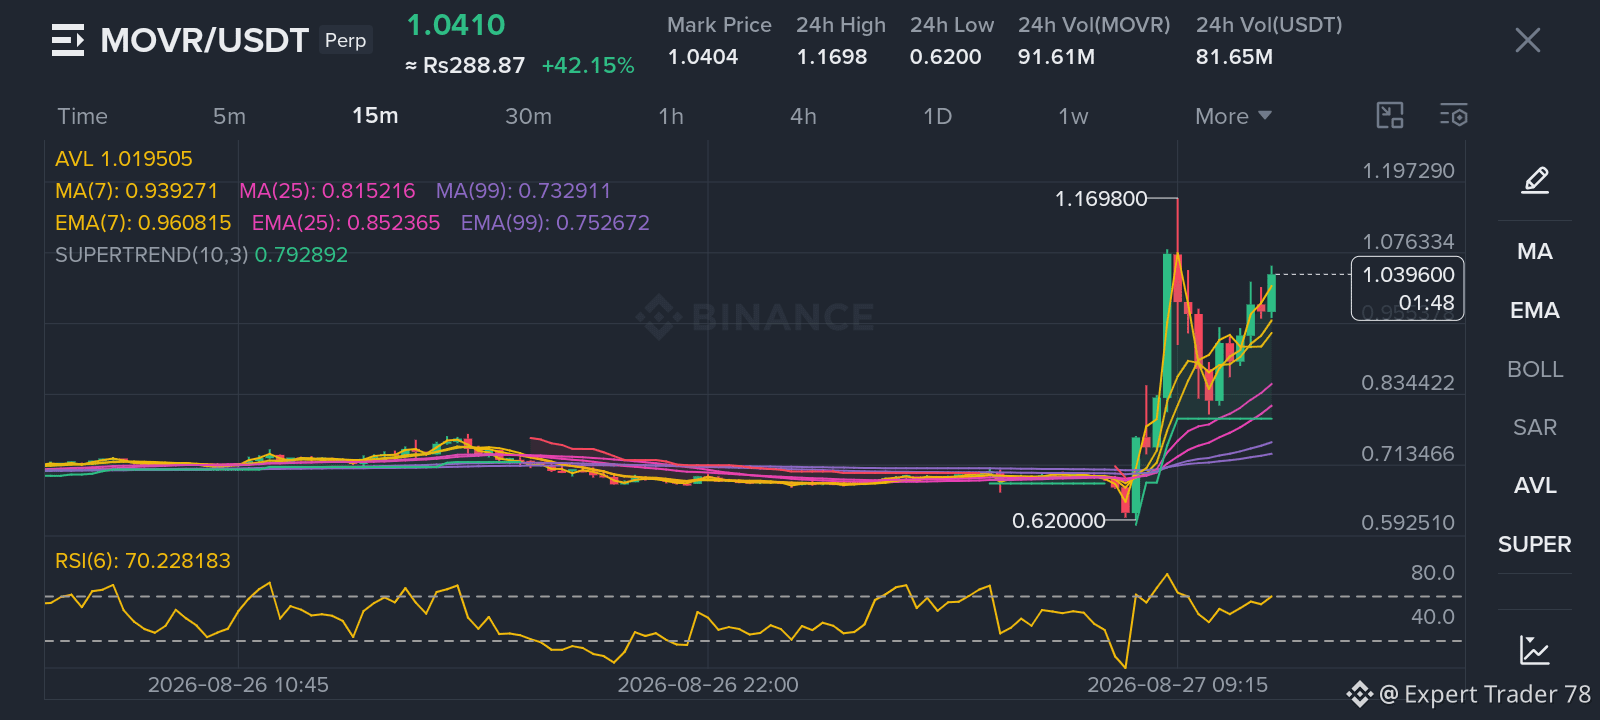Click the RSI 80.0 axis label
The height and width of the screenshot is (720, 1600).
[x=1432, y=573]
